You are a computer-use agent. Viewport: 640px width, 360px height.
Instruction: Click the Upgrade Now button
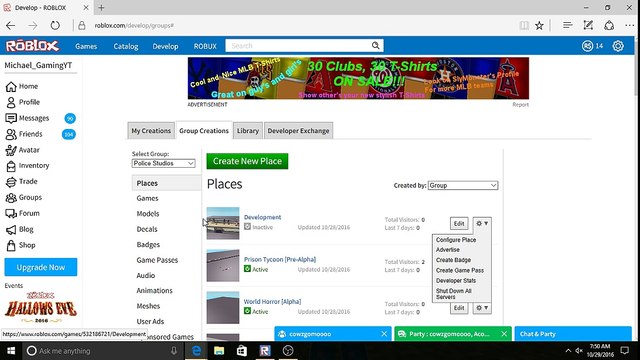[x=41, y=267]
